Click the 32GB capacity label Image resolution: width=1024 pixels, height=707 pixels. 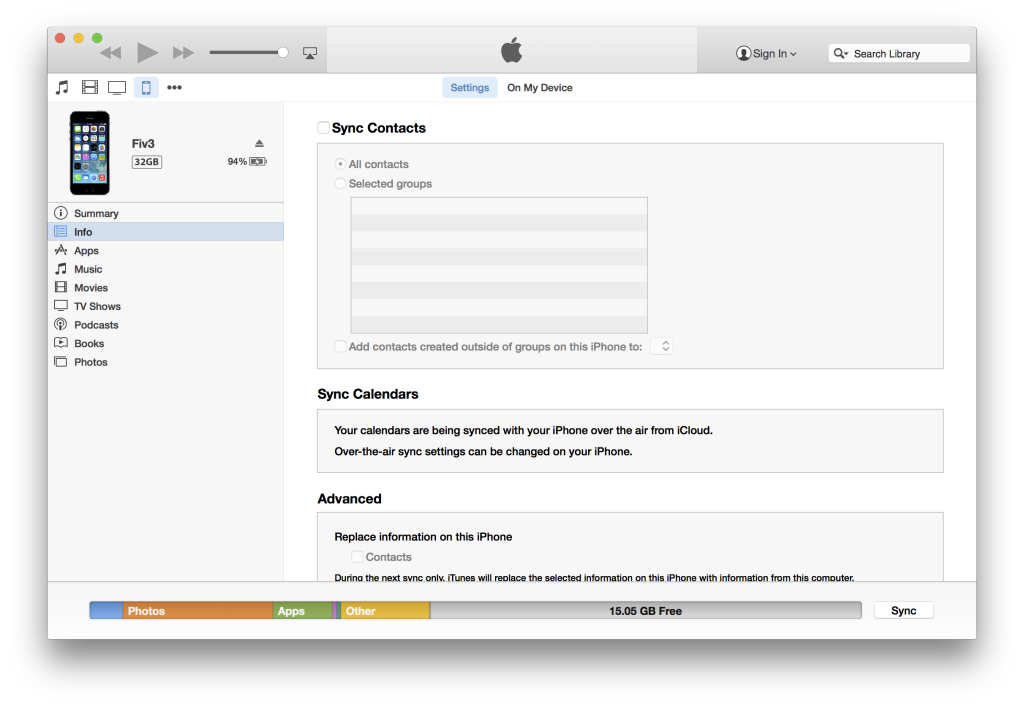pyautogui.click(x=147, y=162)
